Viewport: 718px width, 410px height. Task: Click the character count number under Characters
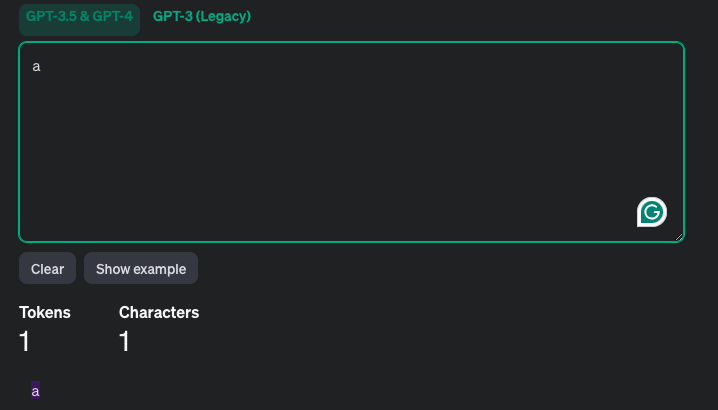[x=125, y=342]
